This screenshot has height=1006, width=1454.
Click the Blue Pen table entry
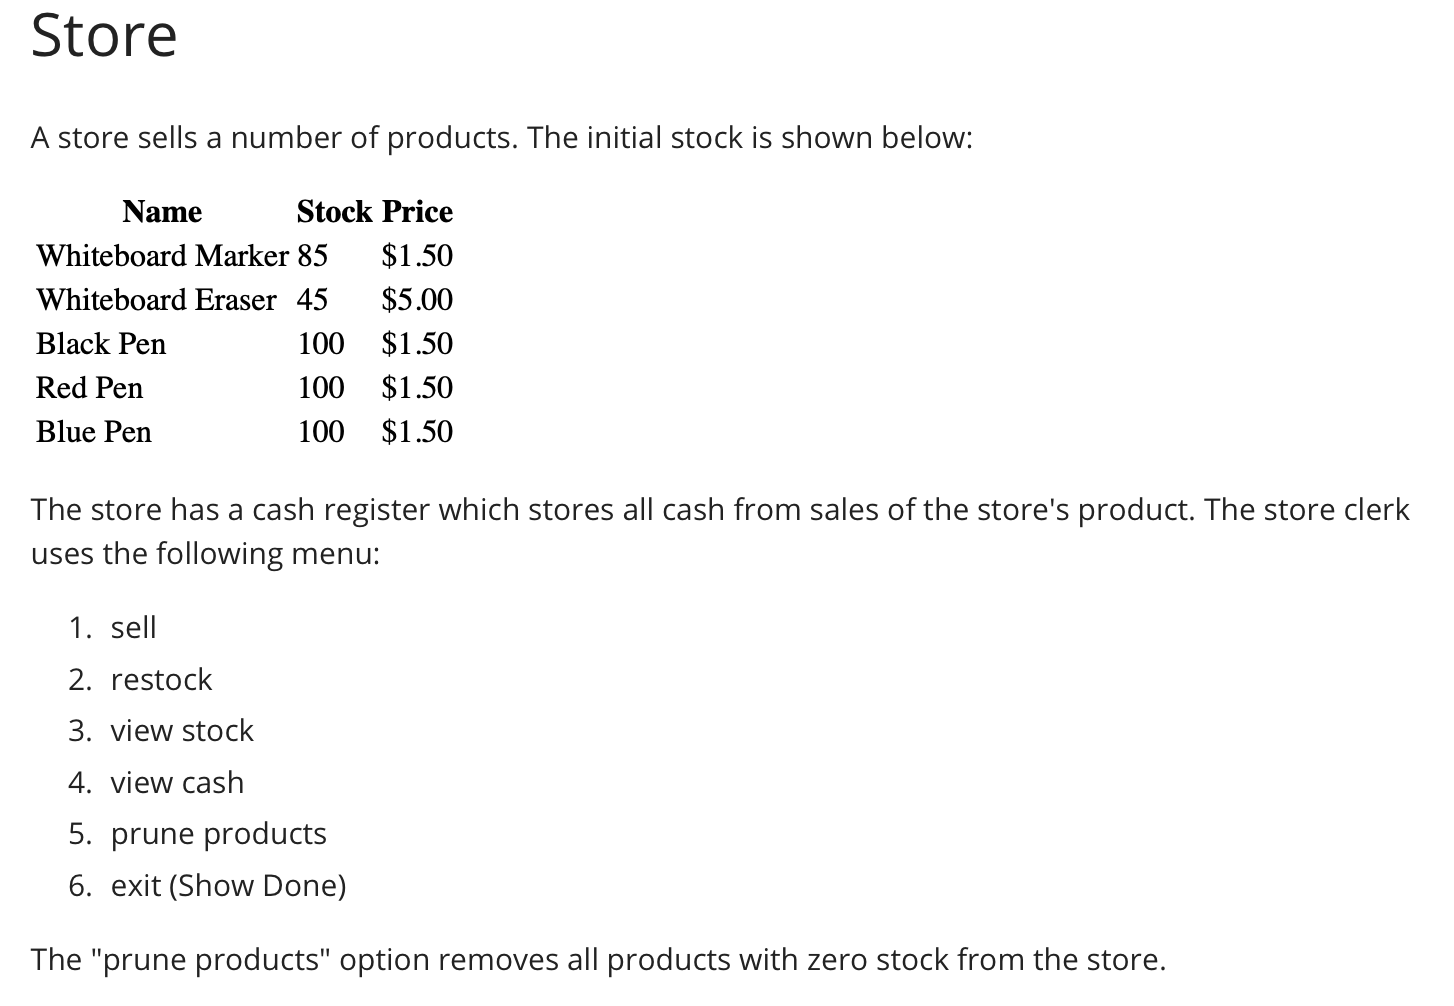click(x=94, y=432)
